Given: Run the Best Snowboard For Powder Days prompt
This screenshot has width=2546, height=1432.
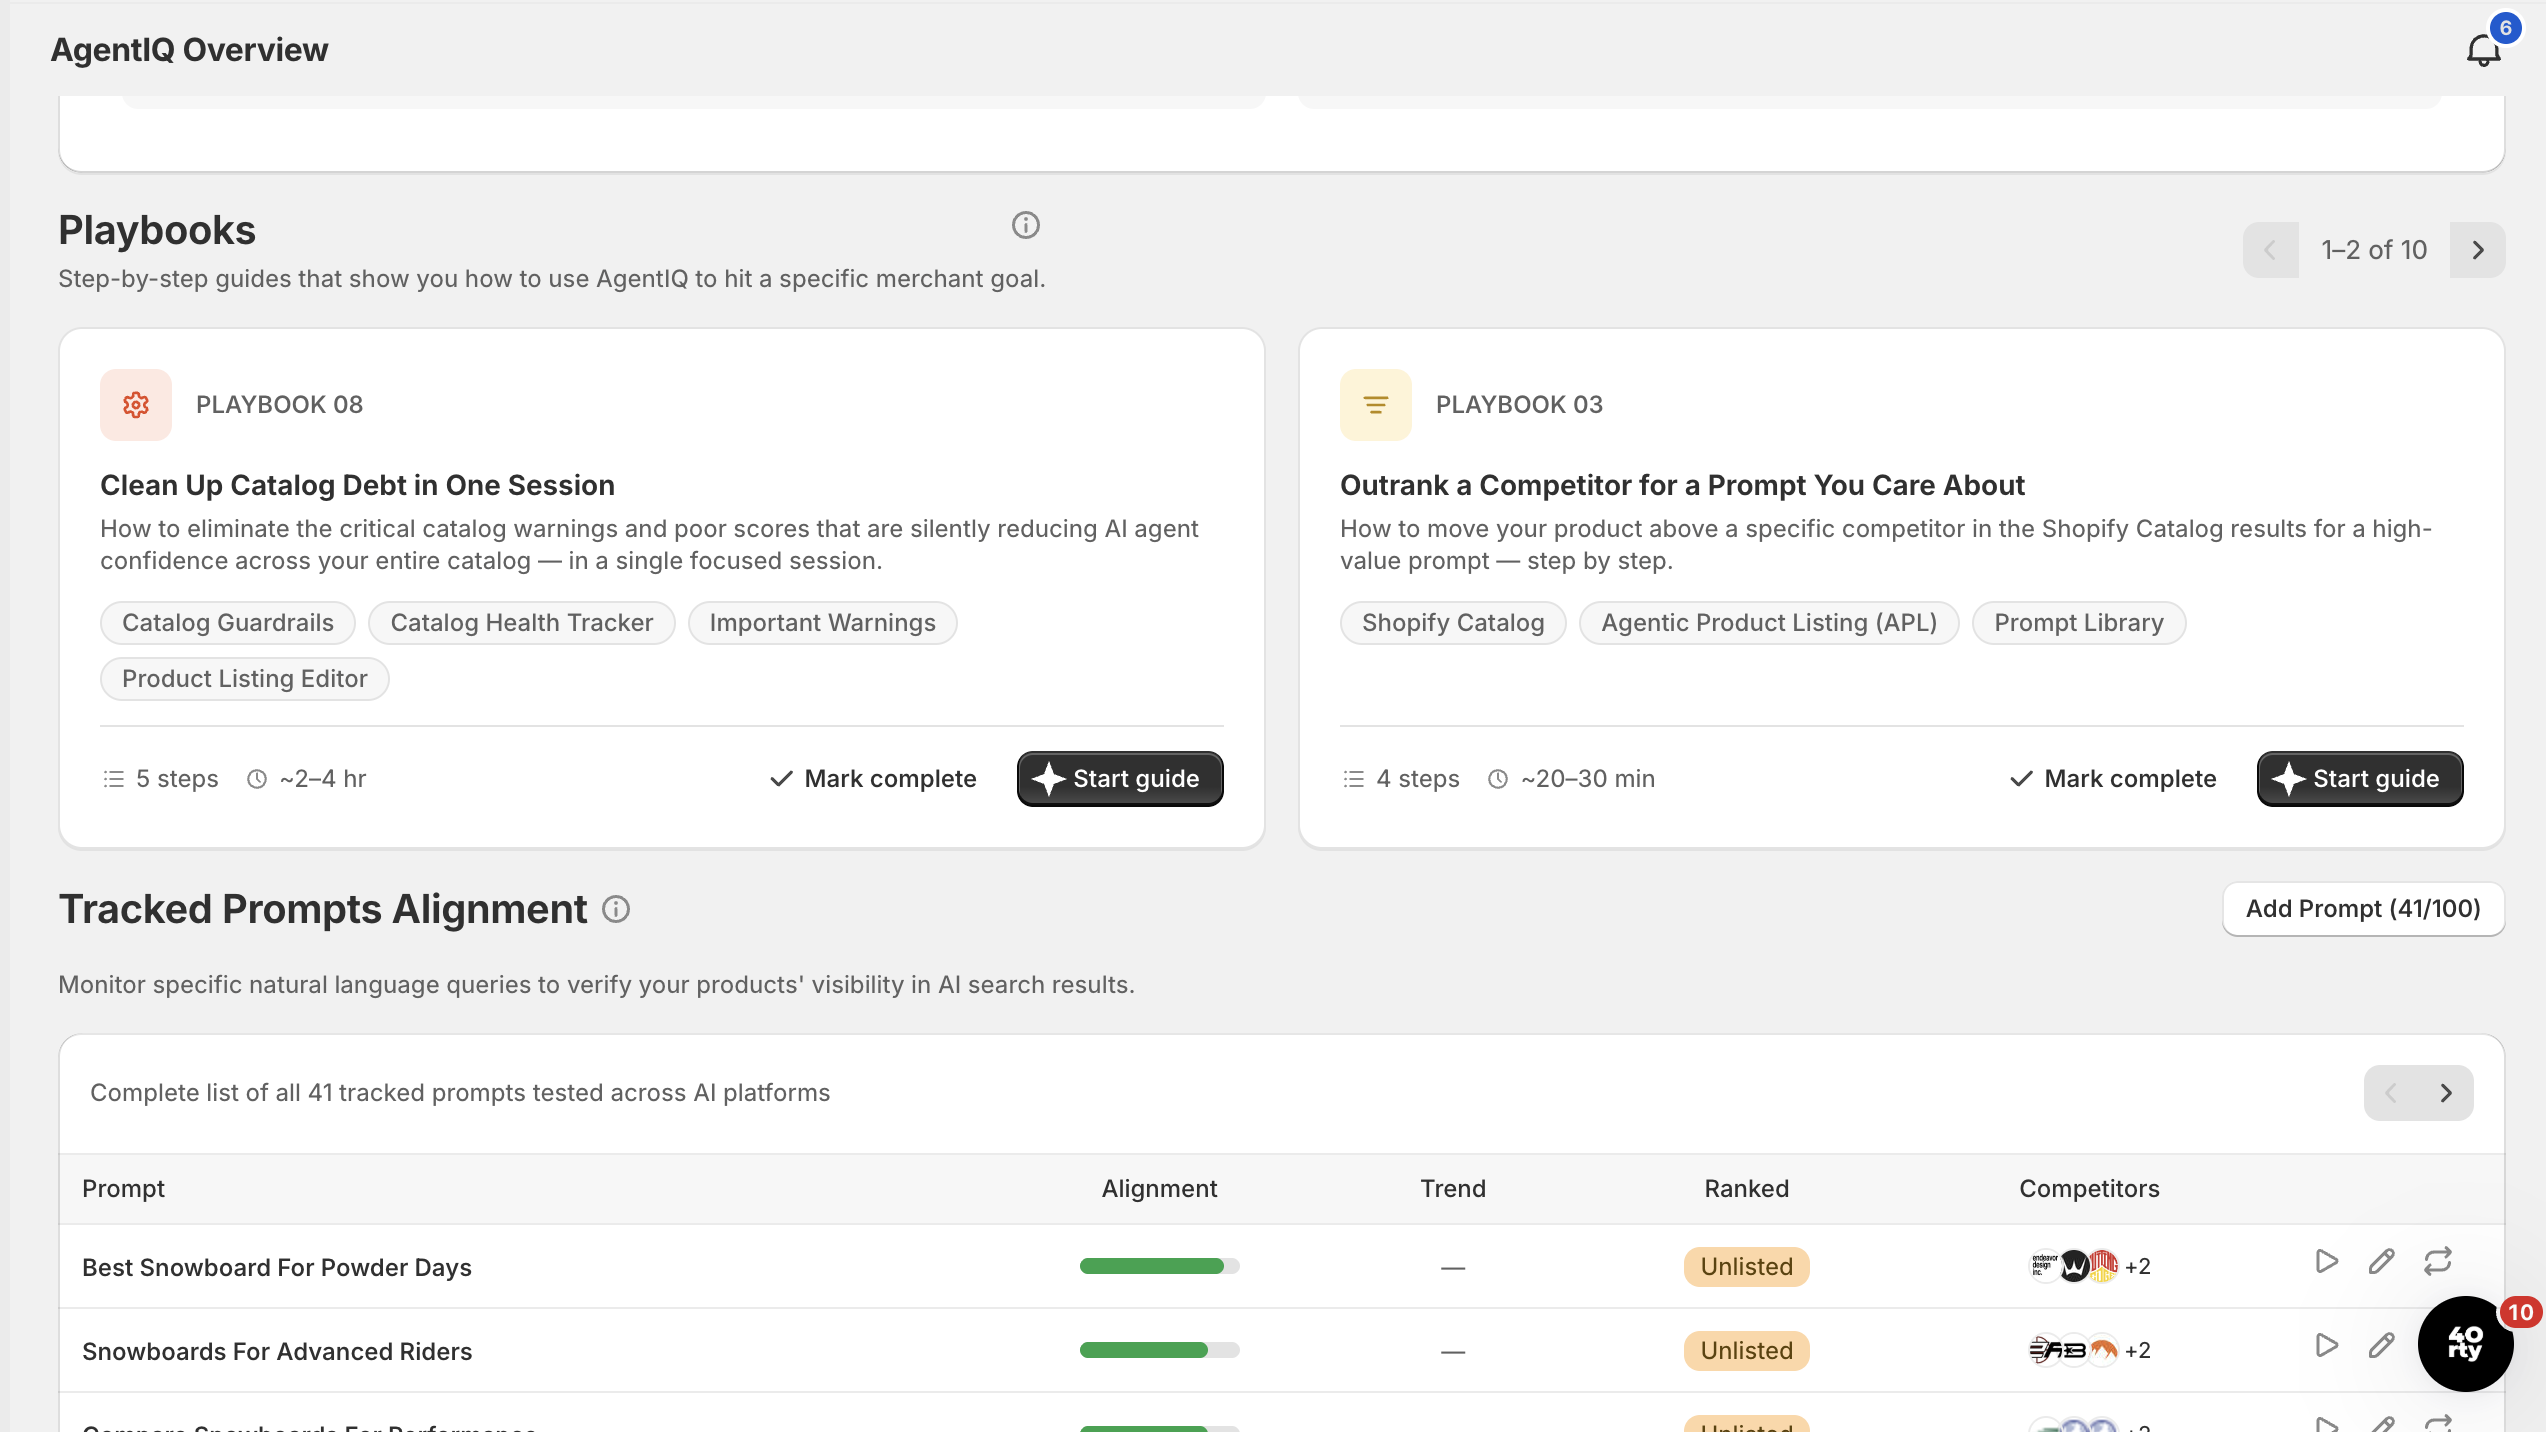Looking at the screenshot, I should [x=2327, y=1262].
